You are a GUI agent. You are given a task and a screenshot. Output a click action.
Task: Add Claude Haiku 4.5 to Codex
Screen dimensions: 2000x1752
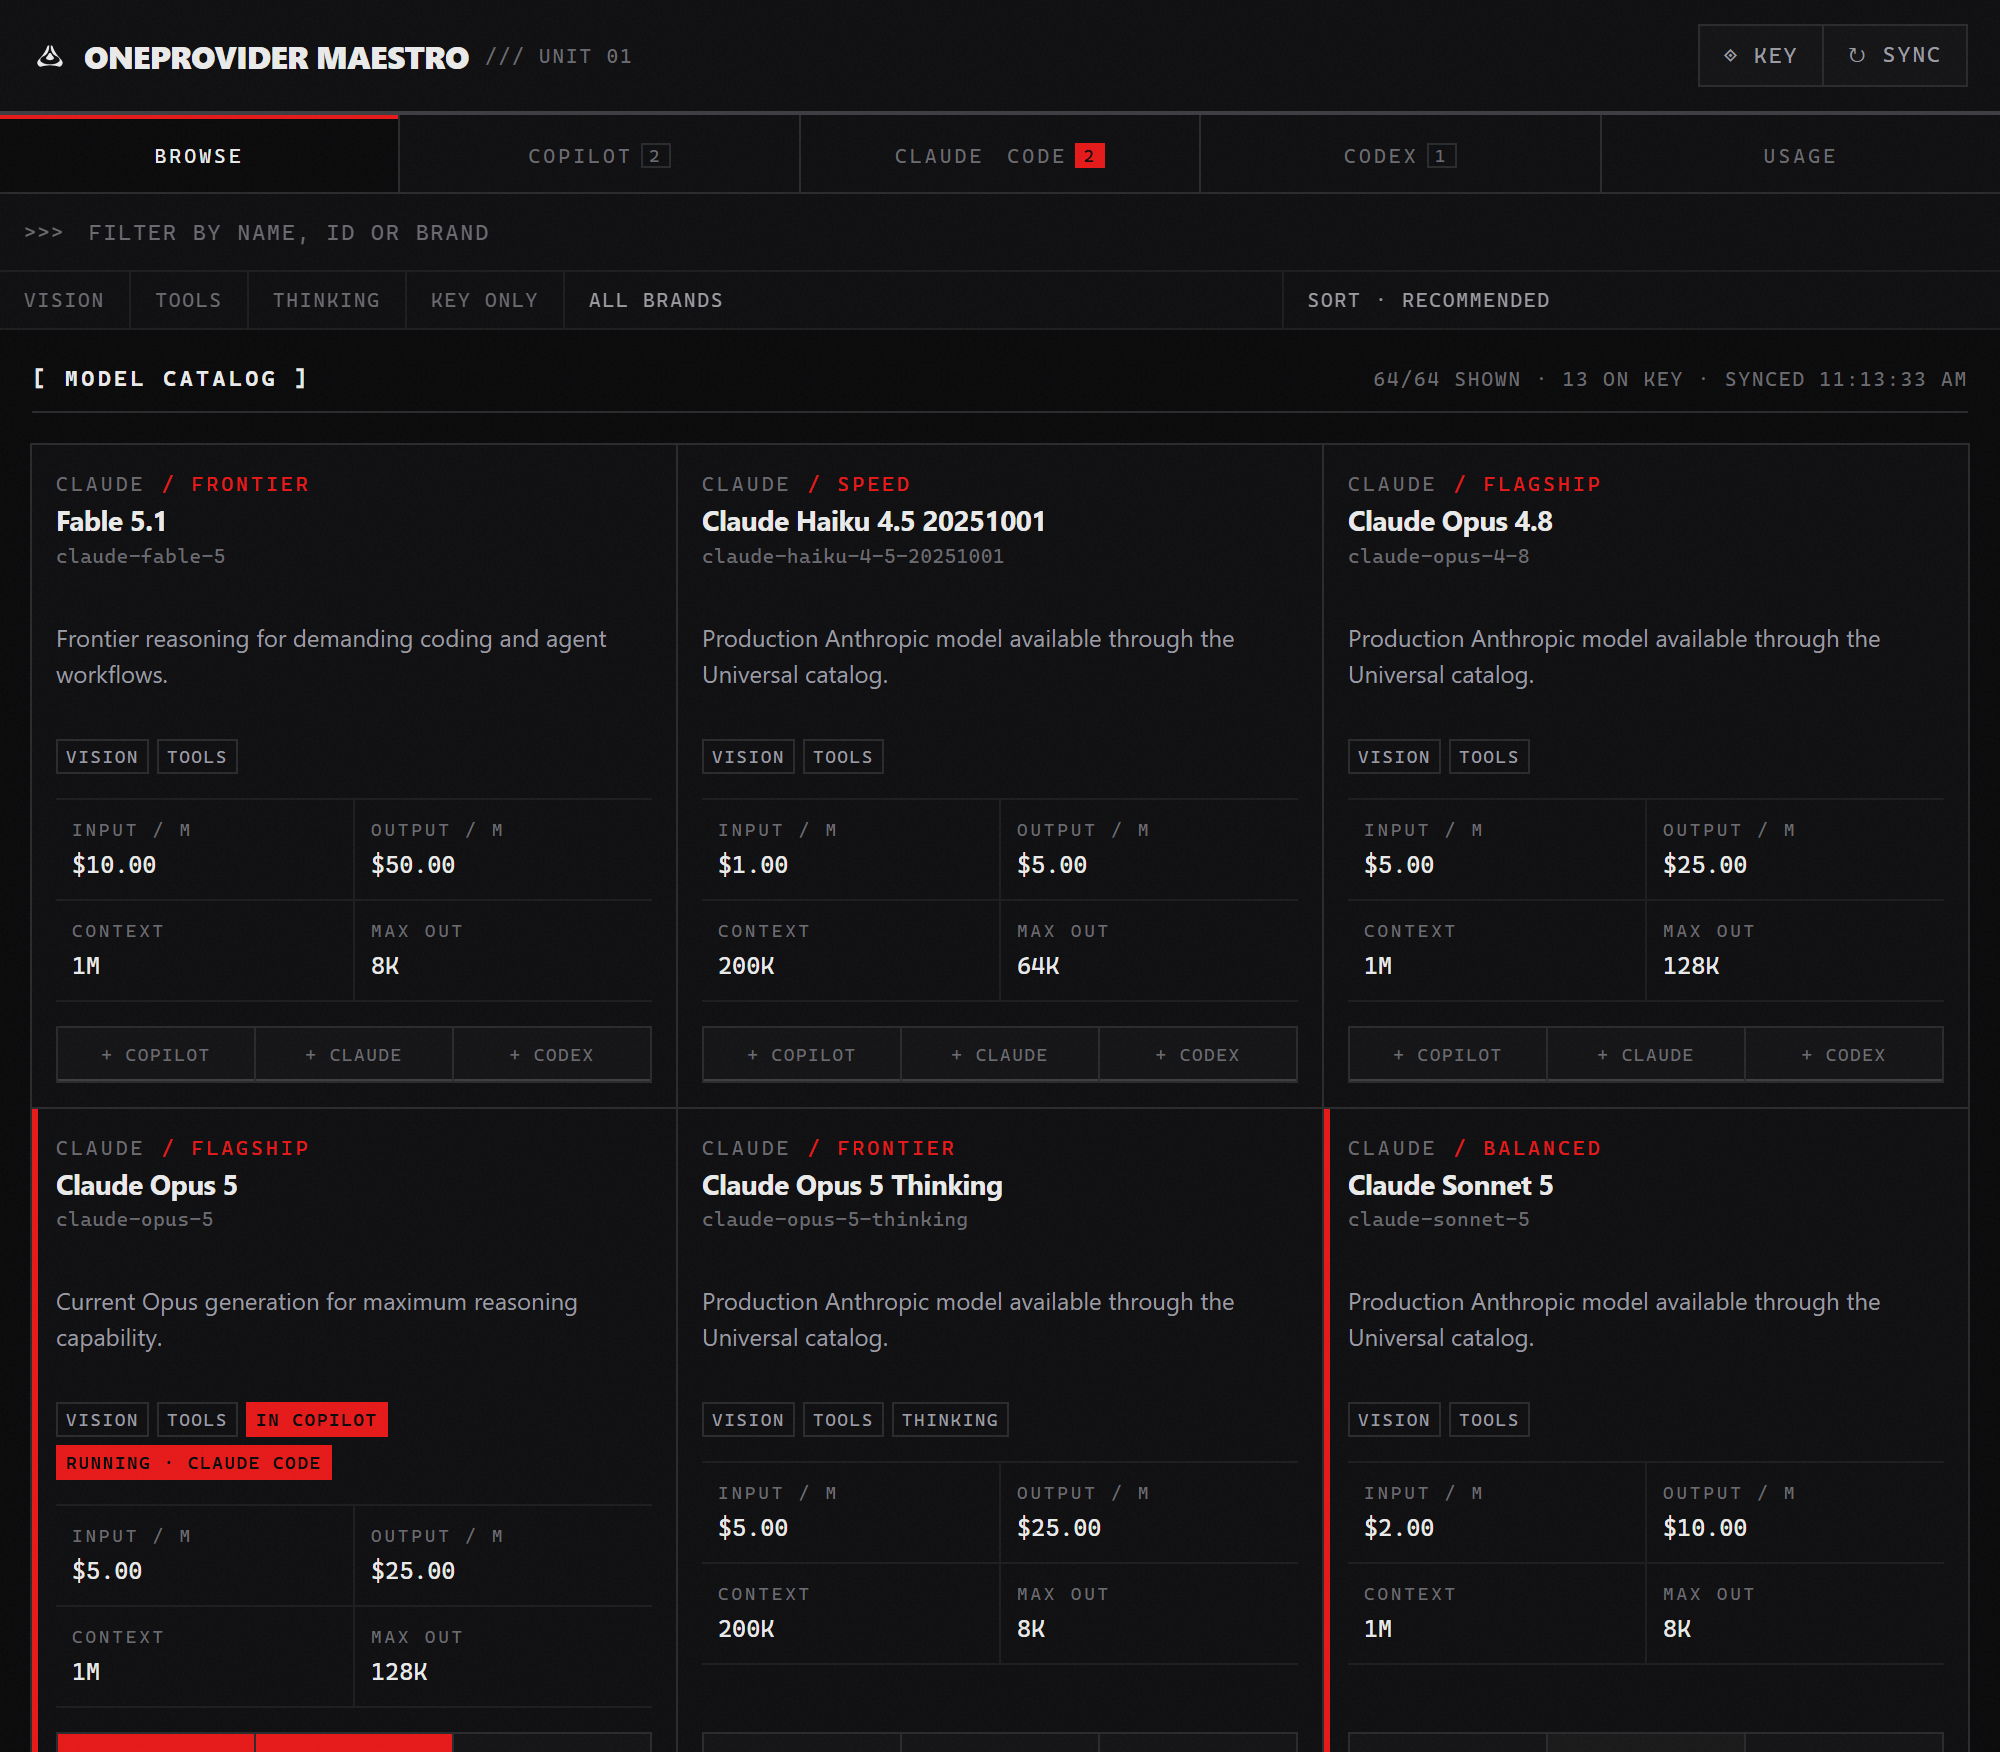point(1198,1055)
